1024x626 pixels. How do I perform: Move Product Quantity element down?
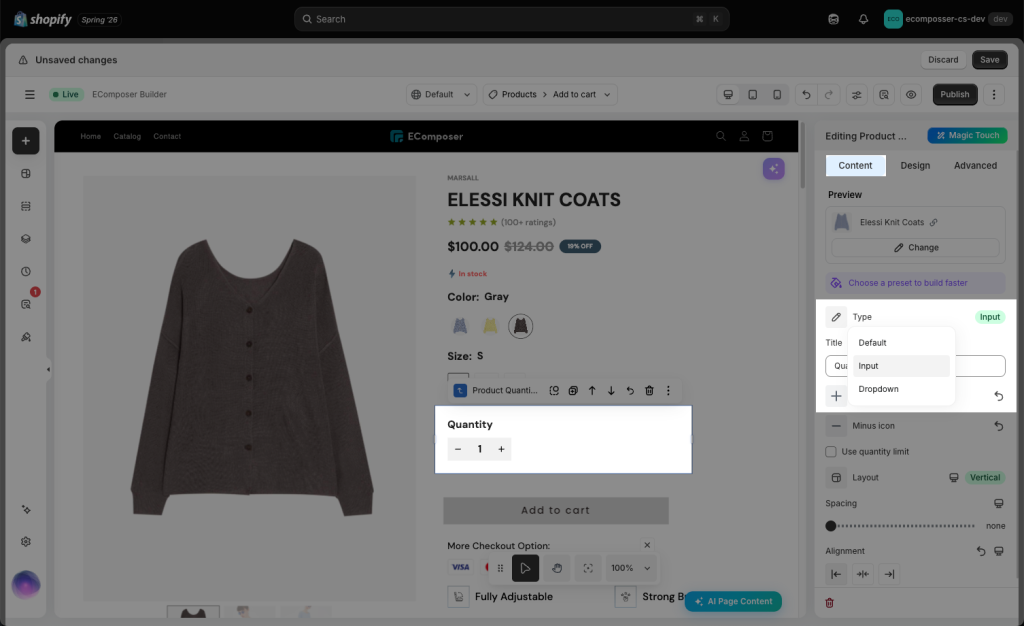[611, 390]
